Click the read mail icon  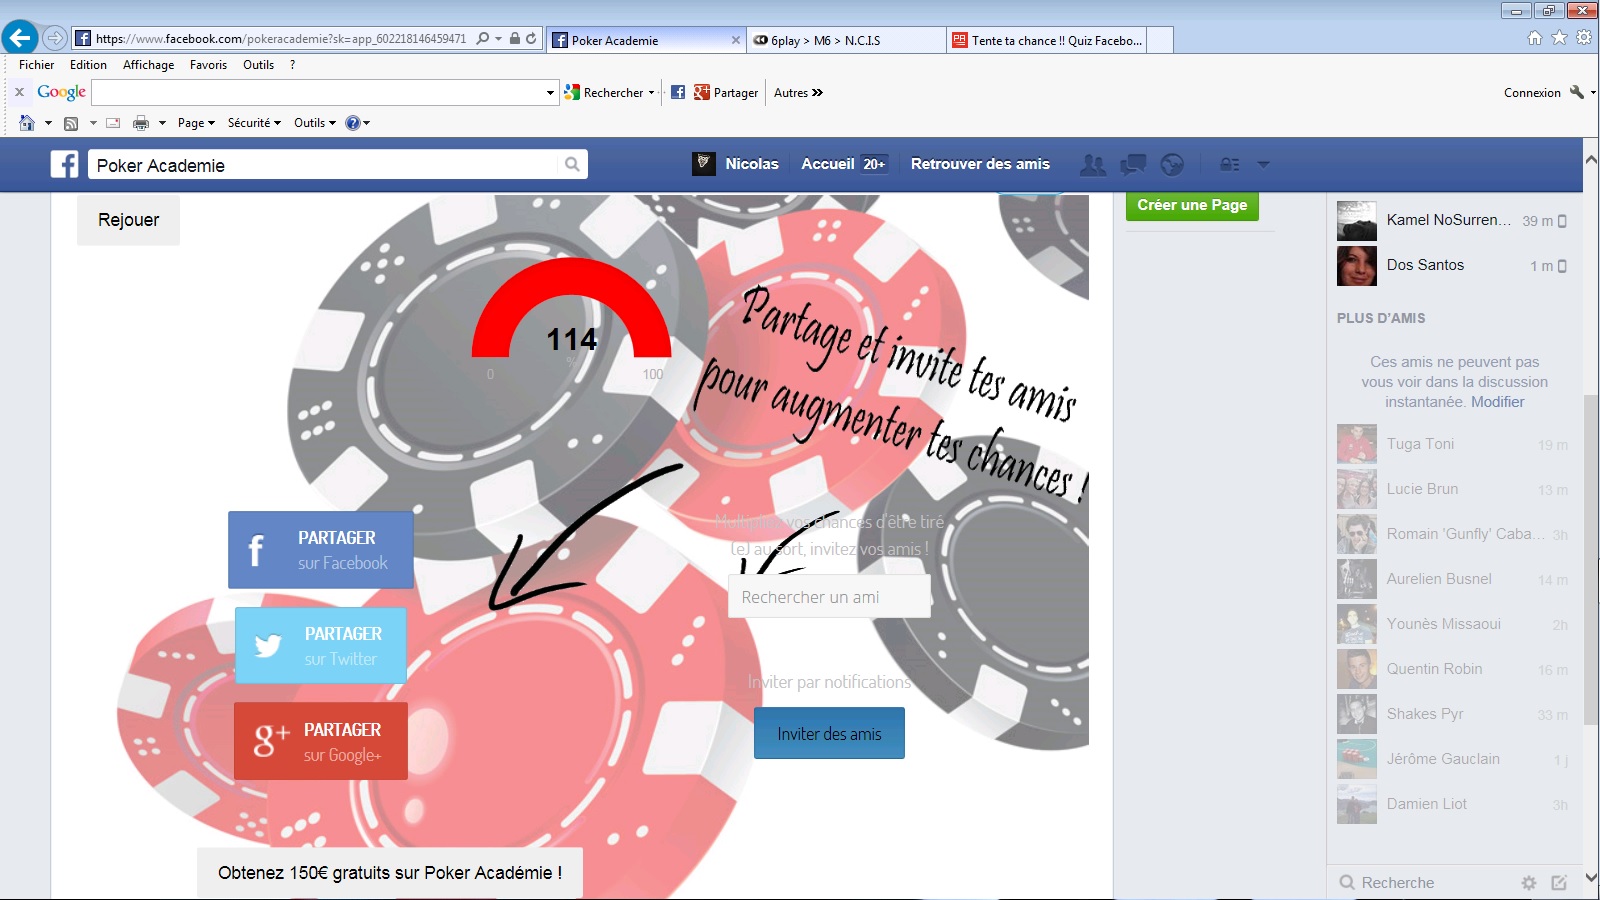pos(113,123)
